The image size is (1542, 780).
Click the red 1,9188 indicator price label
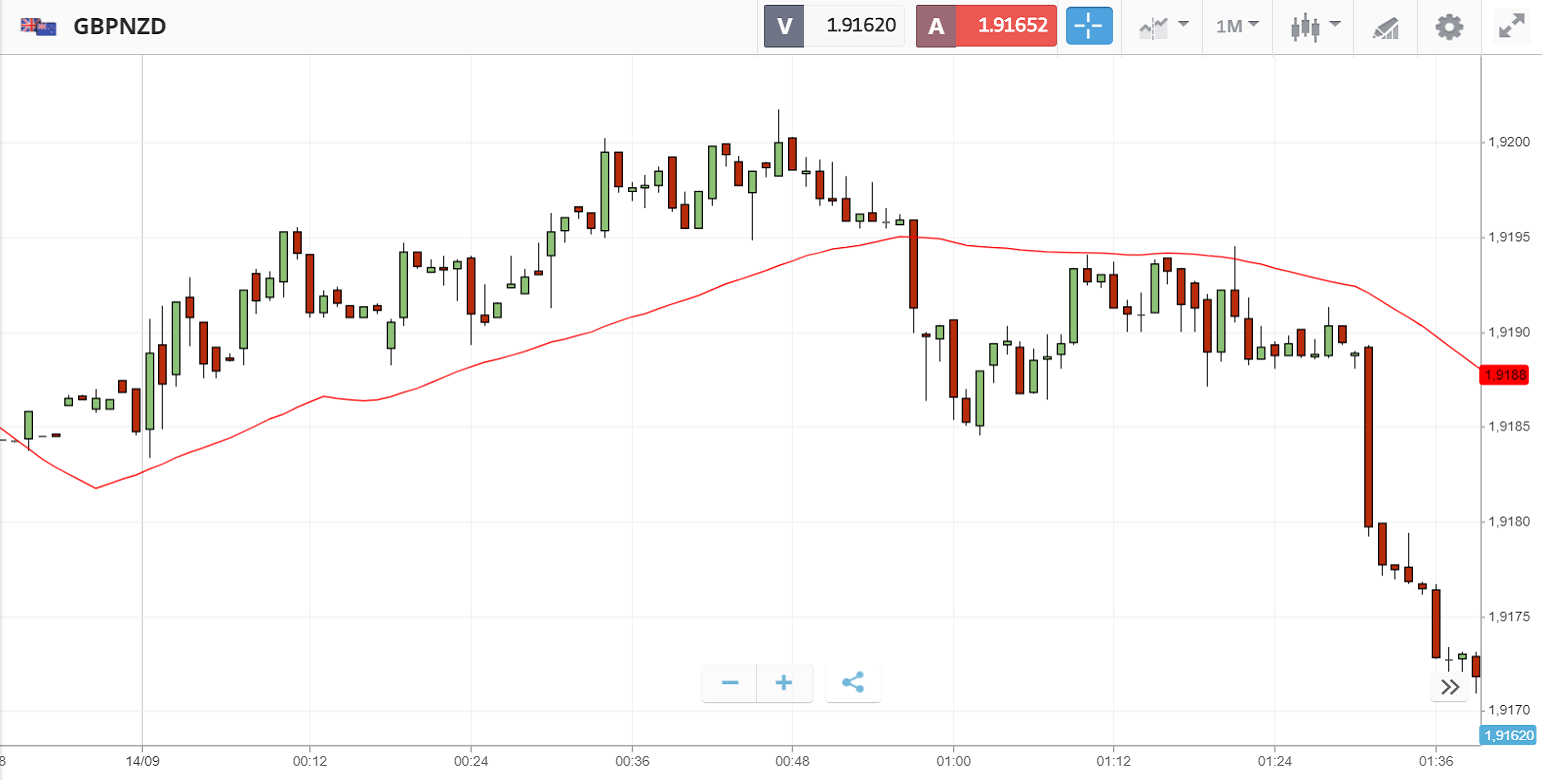coord(1506,375)
